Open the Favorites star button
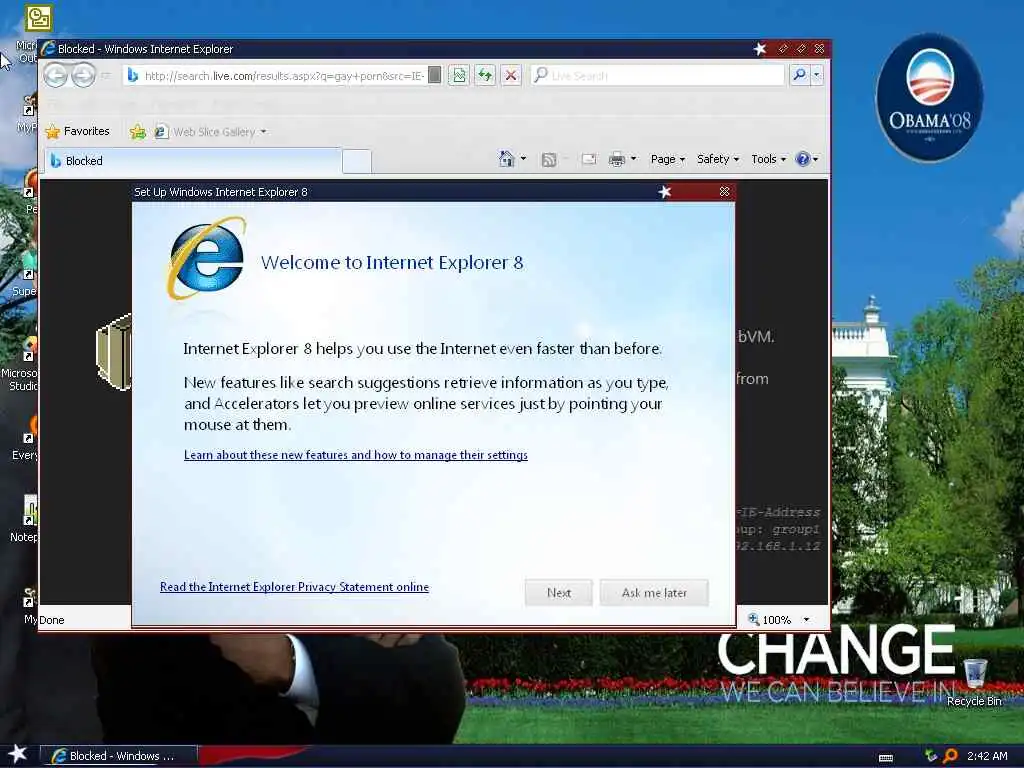 77,131
